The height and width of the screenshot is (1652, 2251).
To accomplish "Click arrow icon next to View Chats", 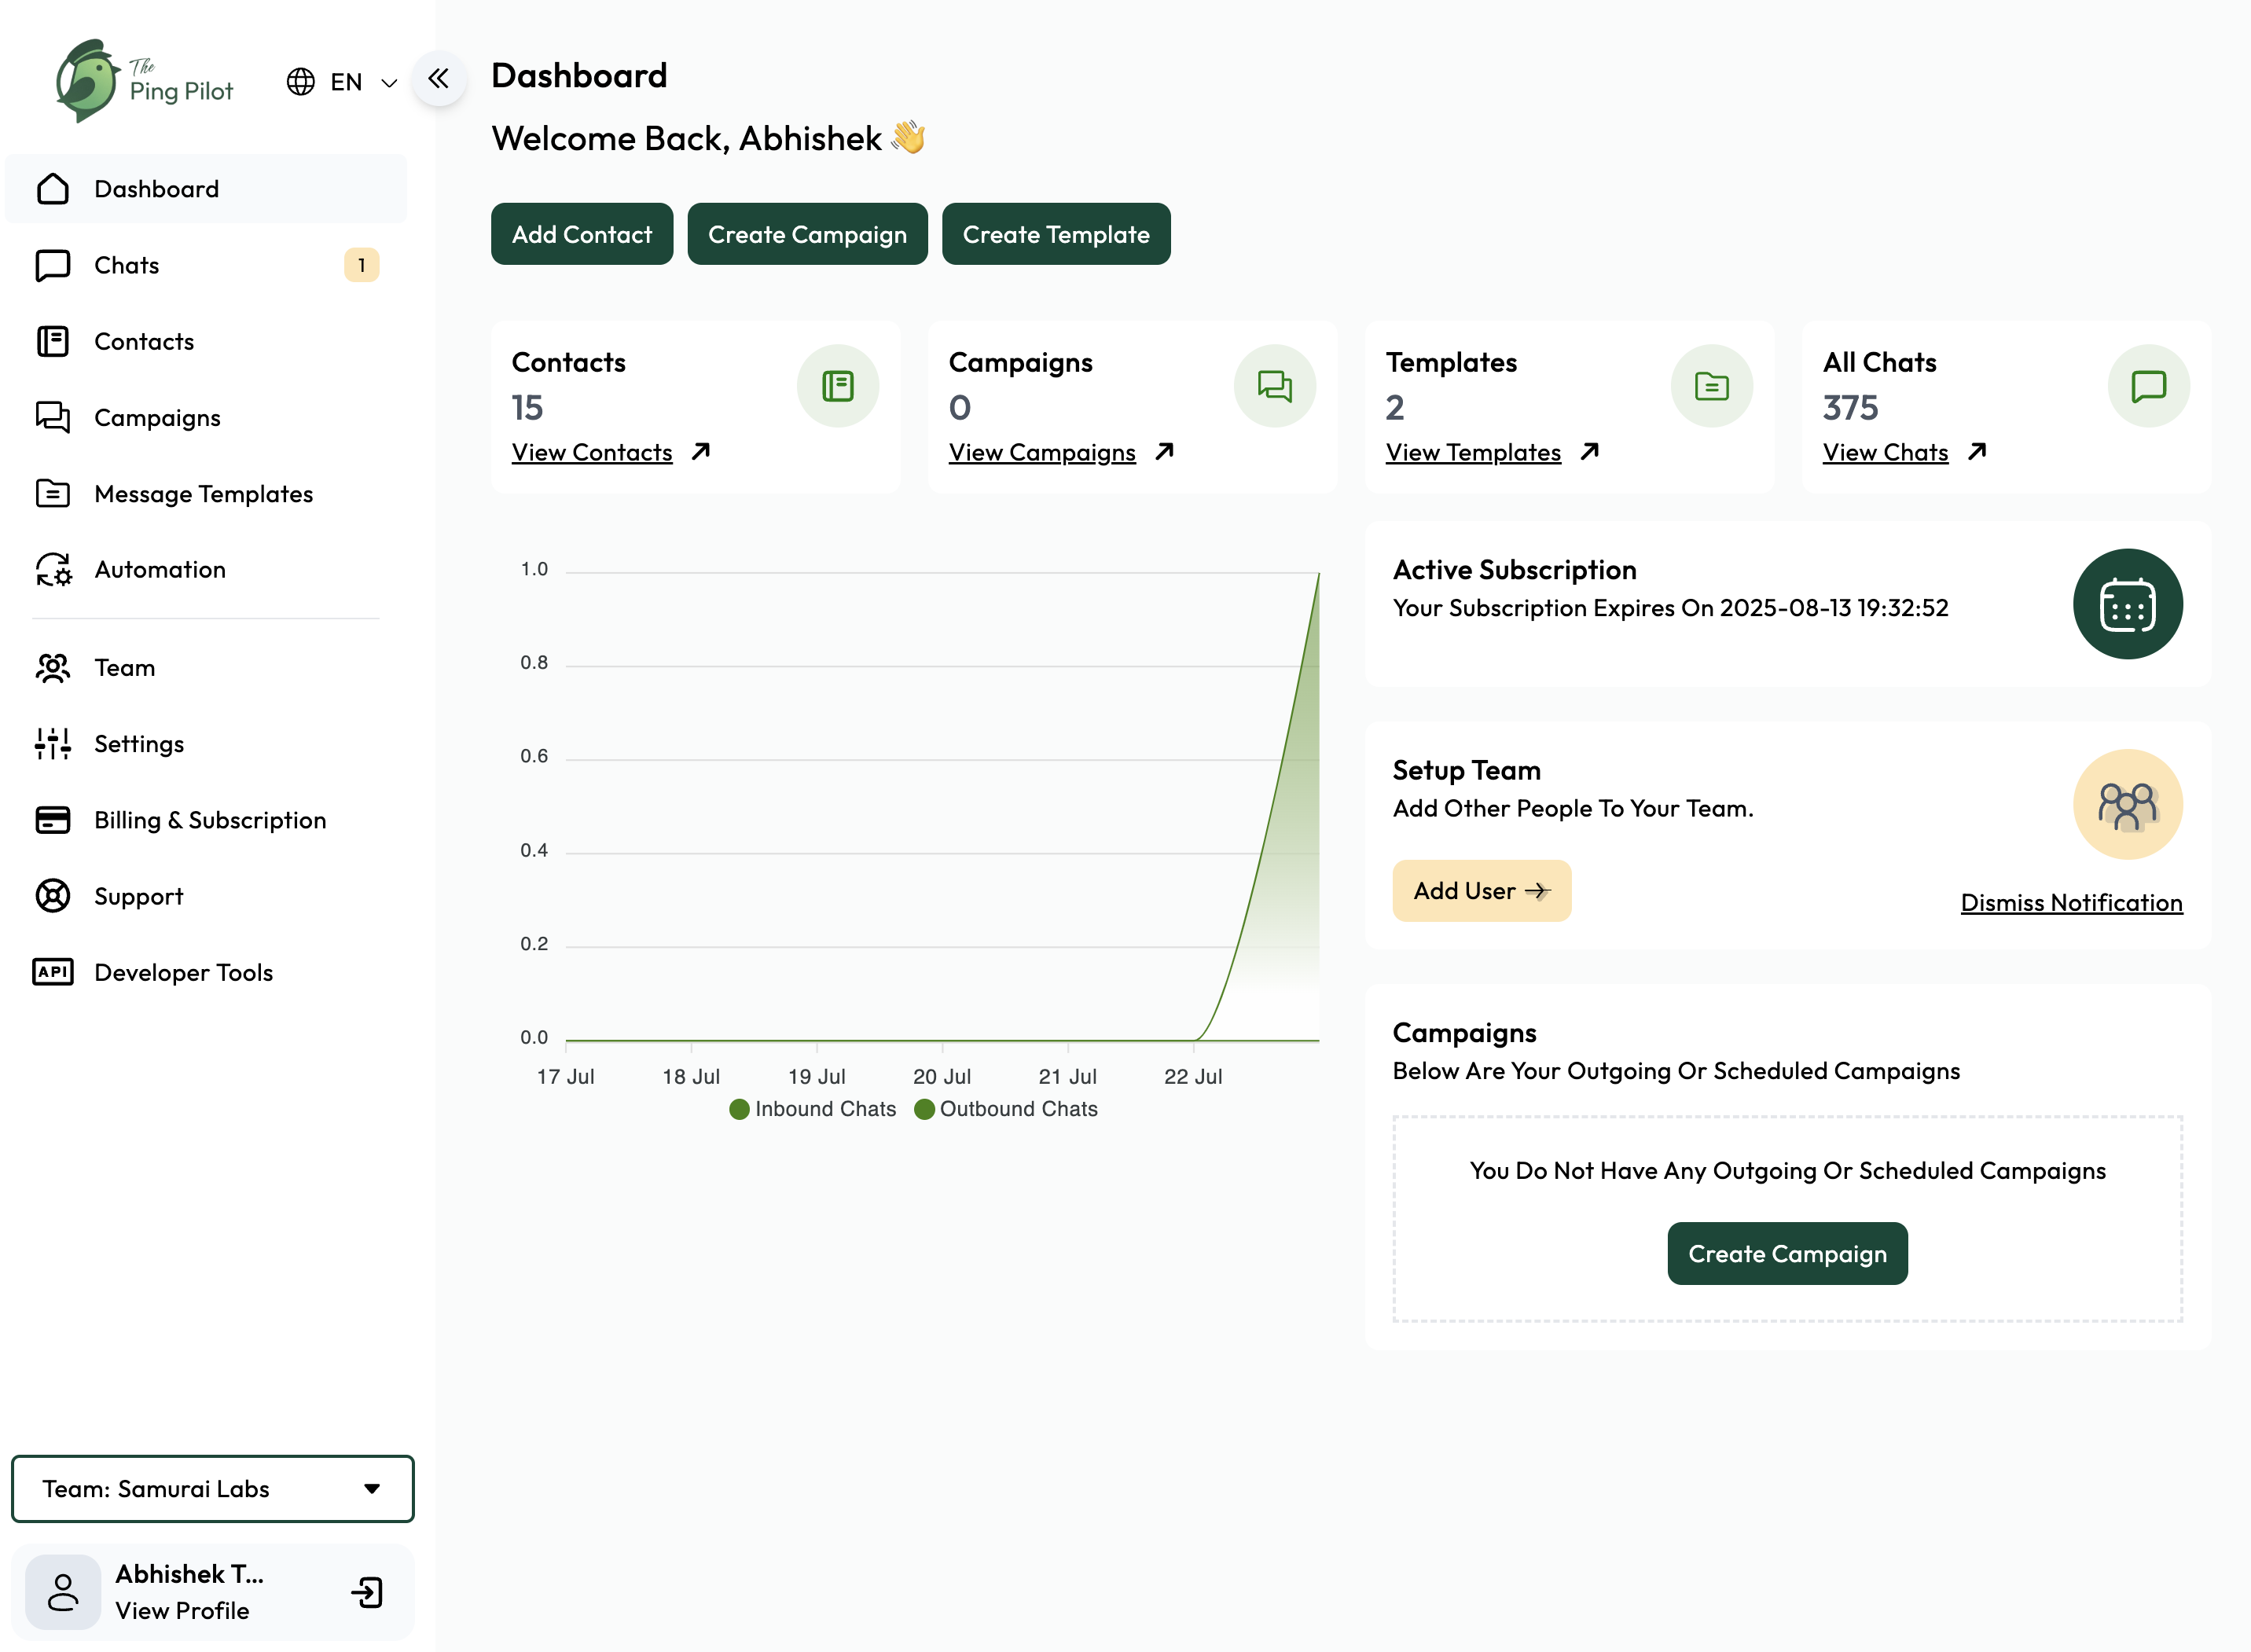I will pyautogui.click(x=1977, y=452).
